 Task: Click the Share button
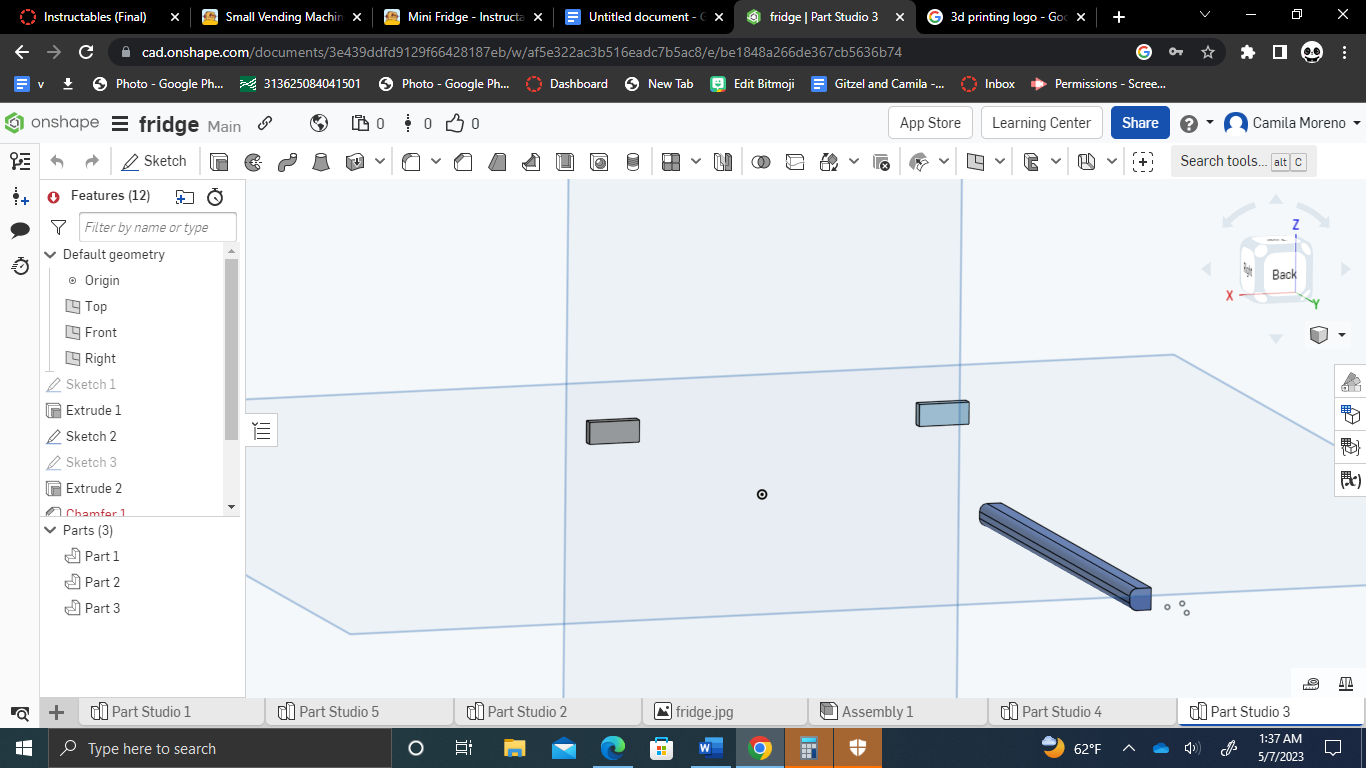[x=1139, y=122]
